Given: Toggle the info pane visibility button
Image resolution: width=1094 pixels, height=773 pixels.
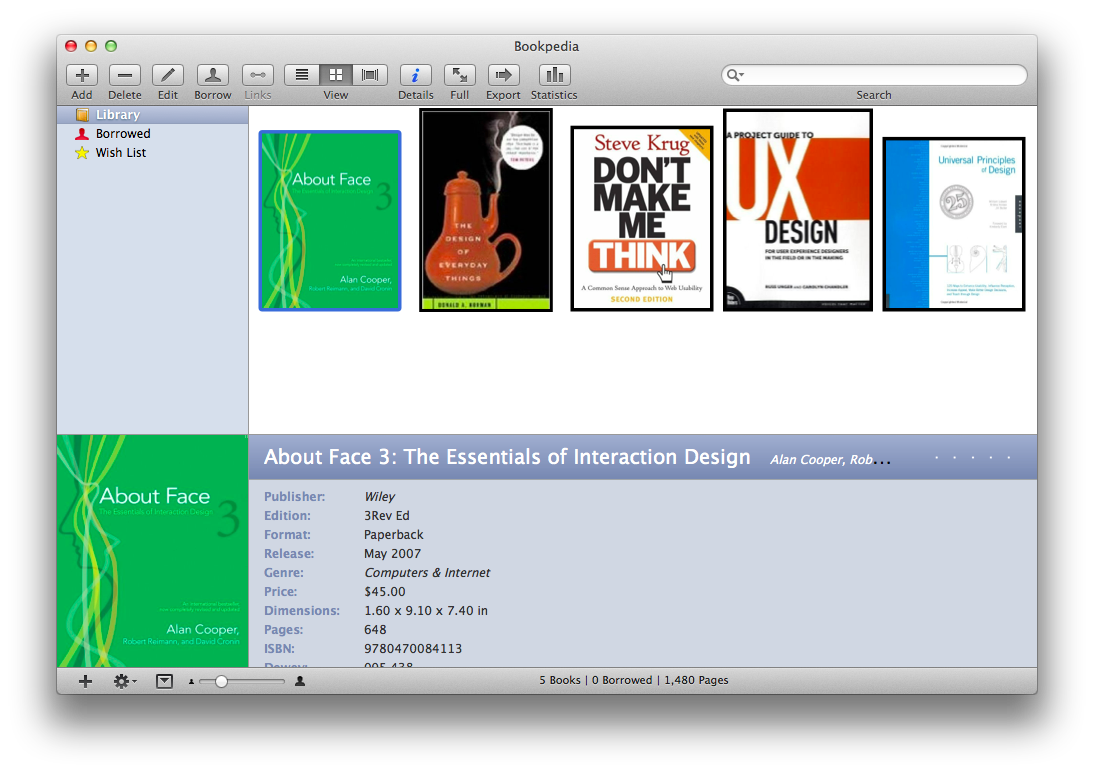Looking at the screenshot, I should tap(164, 681).
